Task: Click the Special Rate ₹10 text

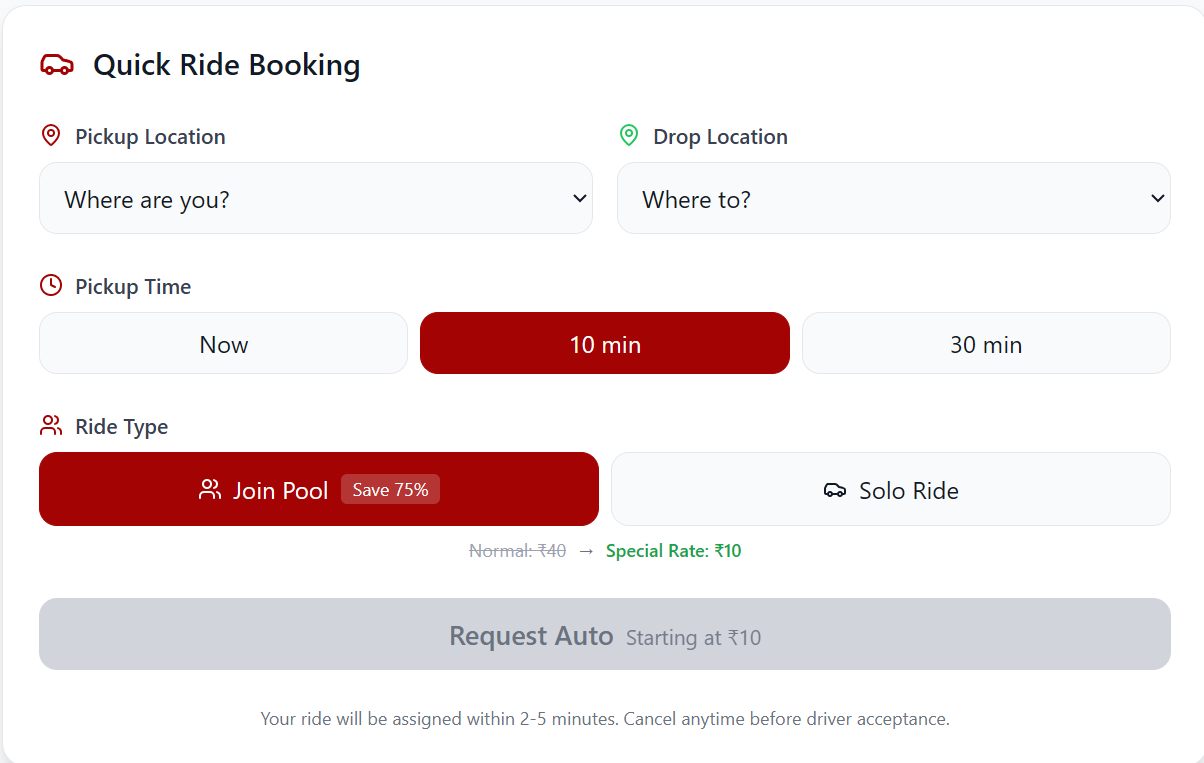Action: click(x=673, y=551)
